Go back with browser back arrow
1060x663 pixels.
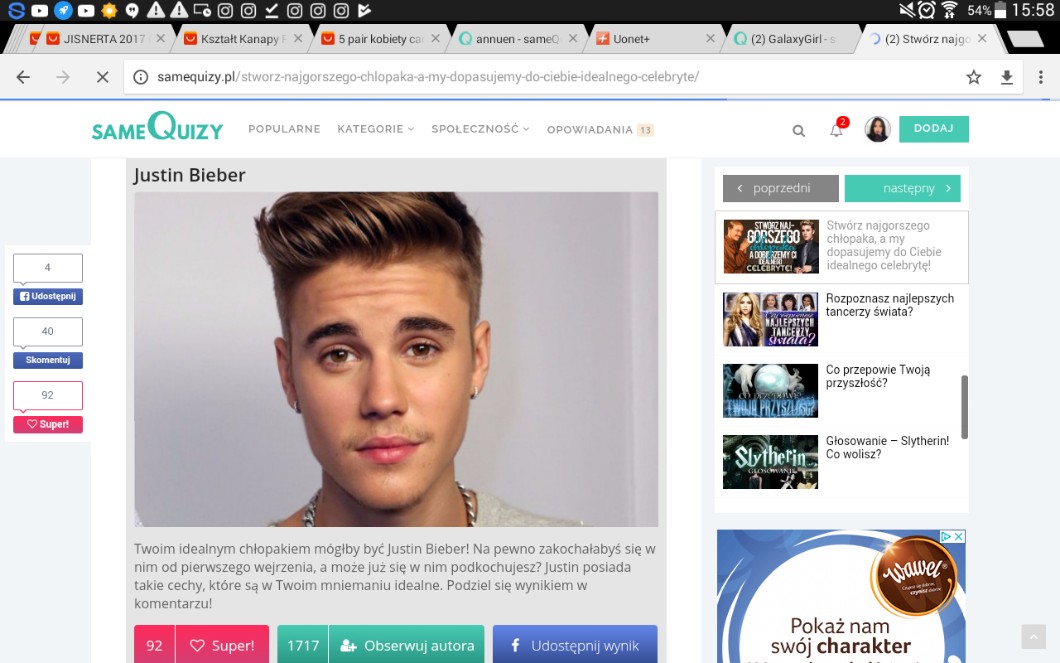(x=23, y=77)
